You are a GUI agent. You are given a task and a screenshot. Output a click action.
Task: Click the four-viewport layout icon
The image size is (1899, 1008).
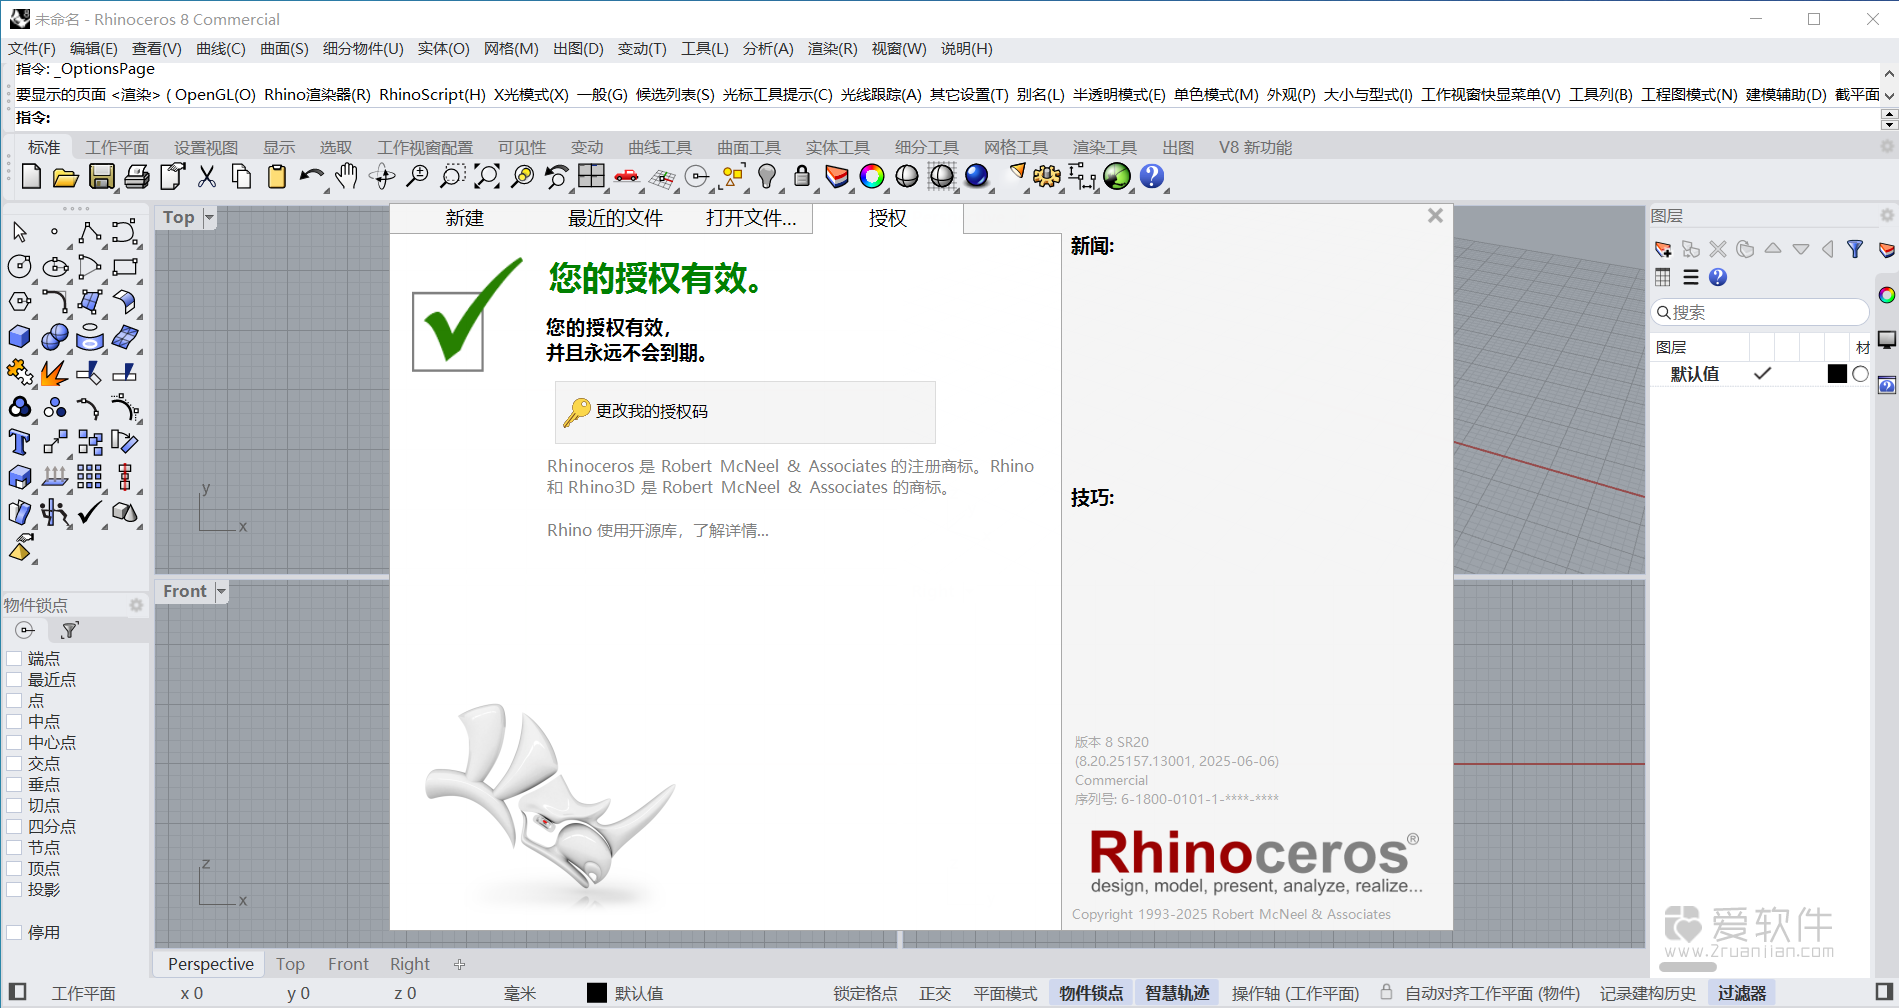point(592,177)
